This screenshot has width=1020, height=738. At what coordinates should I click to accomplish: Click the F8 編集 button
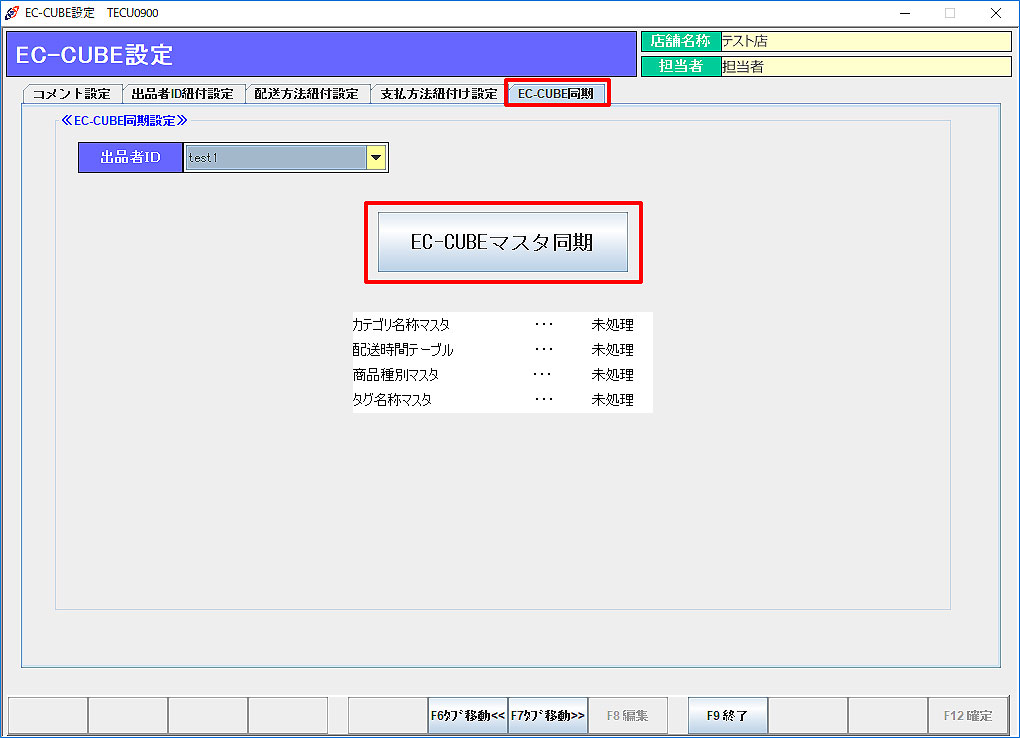(628, 715)
